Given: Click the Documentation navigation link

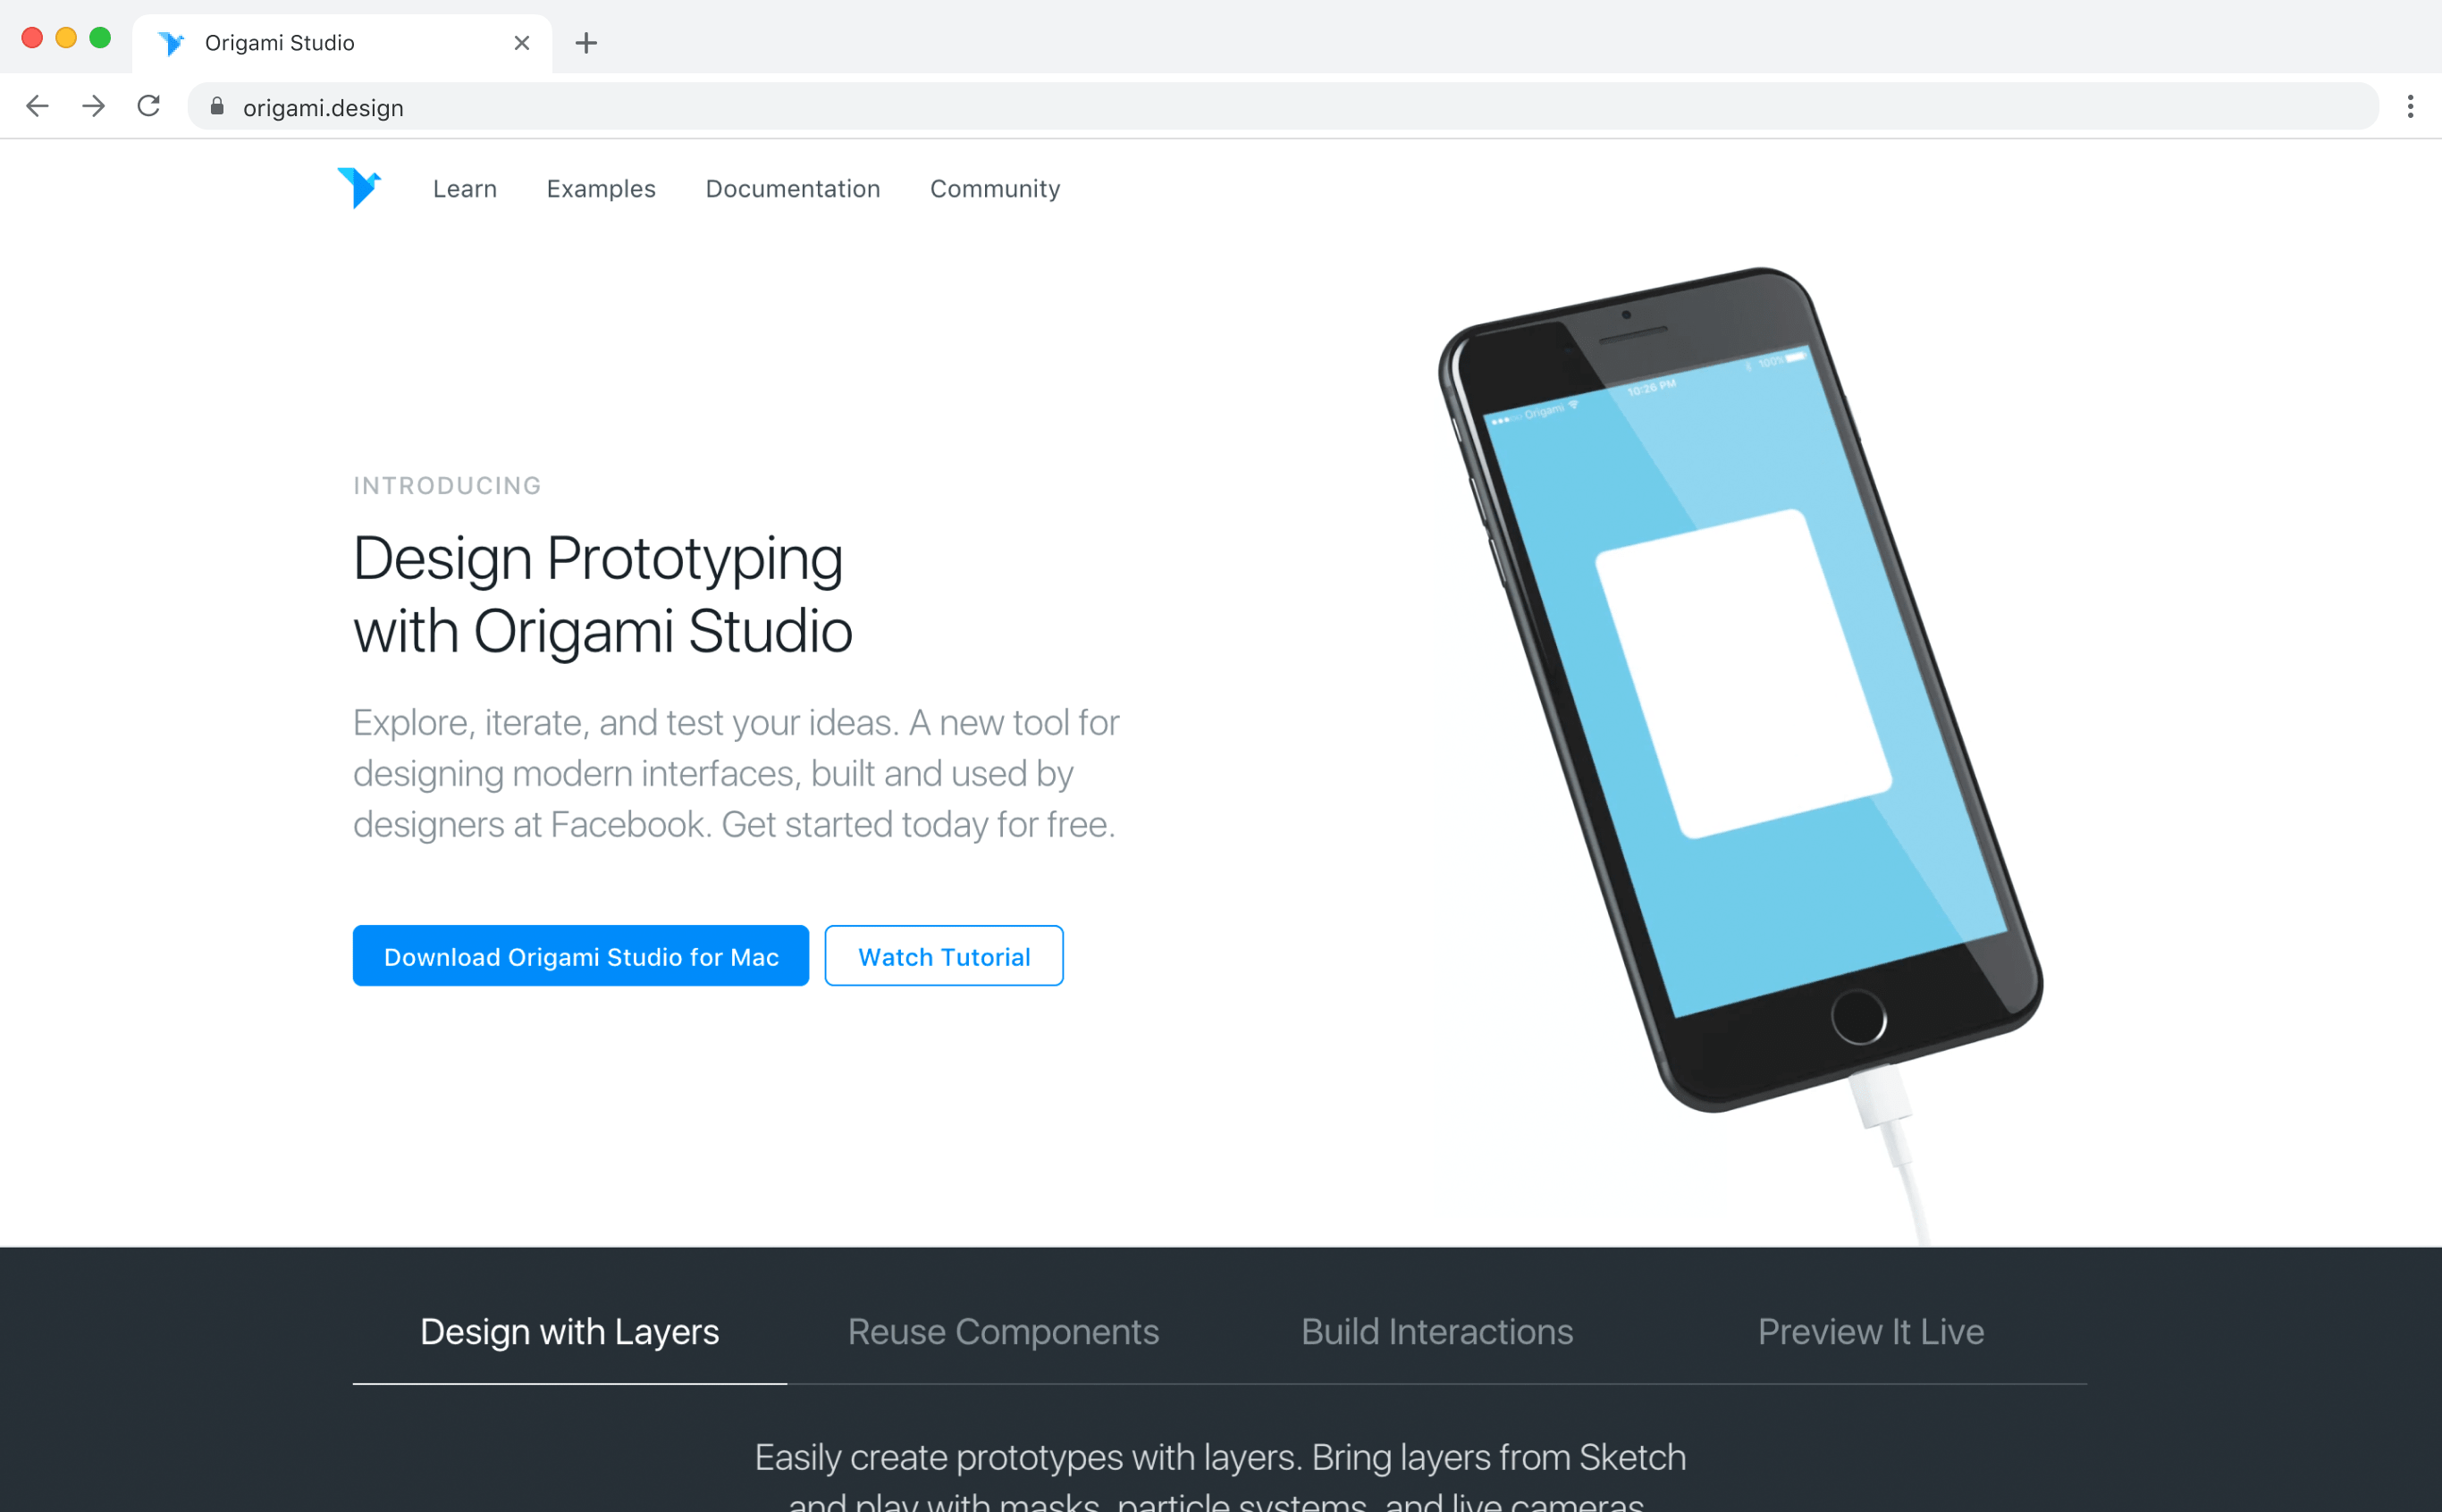Looking at the screenshot, I should [794, 189].
